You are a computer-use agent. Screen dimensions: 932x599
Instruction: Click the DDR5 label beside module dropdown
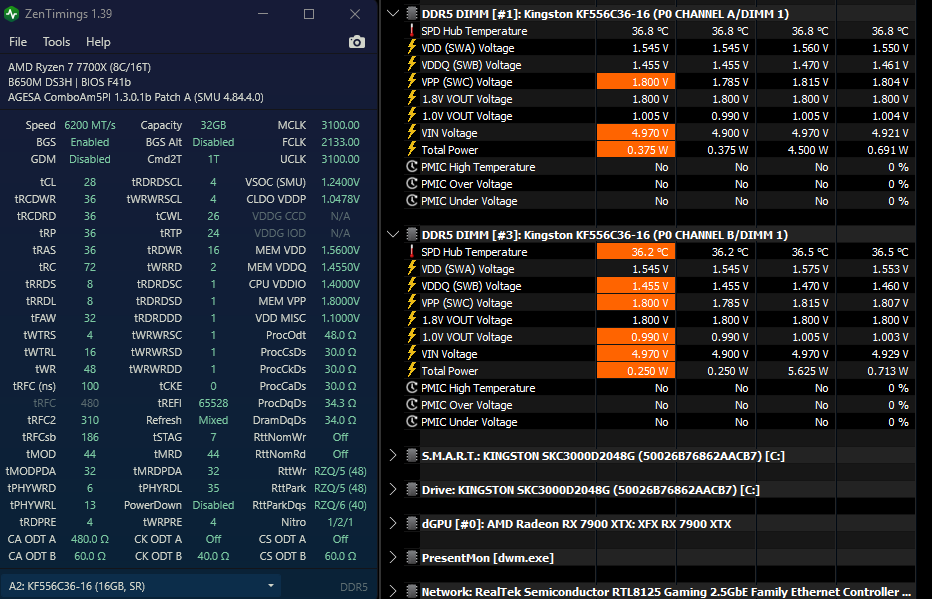pyautogui.click(x=354, y=587)
